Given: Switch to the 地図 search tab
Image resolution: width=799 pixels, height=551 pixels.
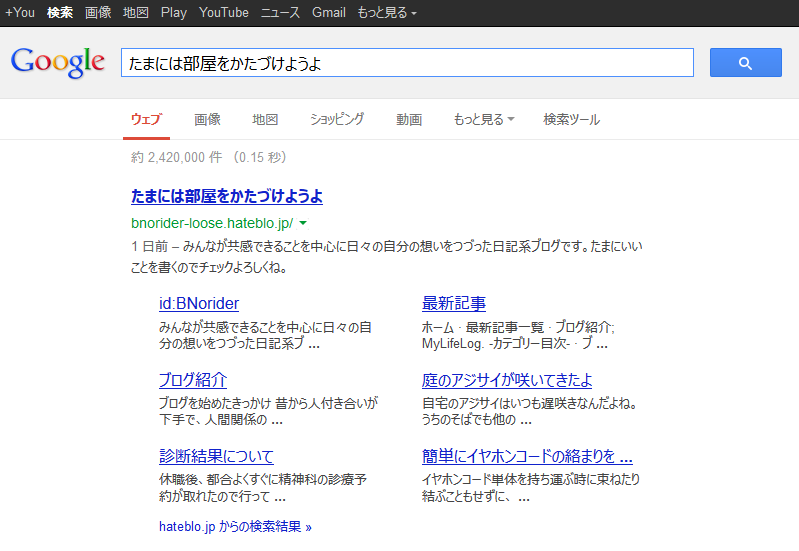Looking at the screenshot, I should [265, 119].
